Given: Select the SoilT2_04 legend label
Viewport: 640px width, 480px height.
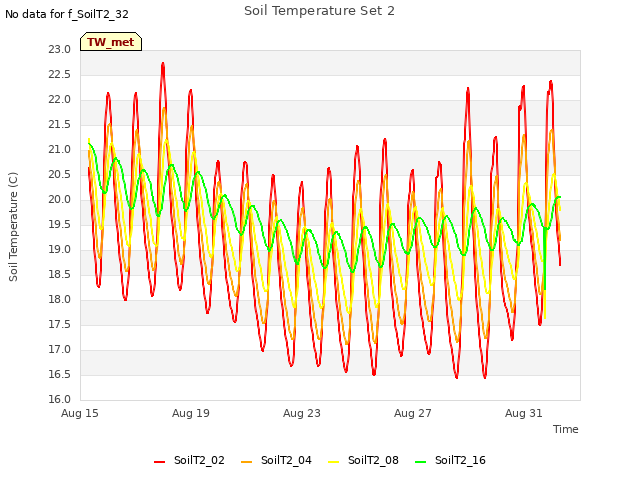Looking at the screenshot, I should (x=286, y=460).
